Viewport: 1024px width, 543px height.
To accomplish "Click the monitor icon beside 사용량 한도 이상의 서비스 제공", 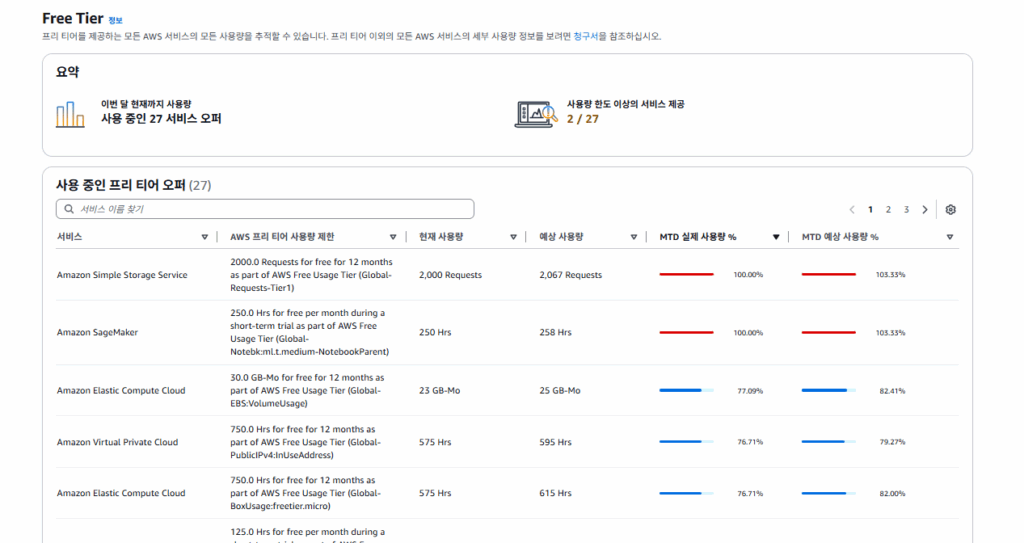I will (535, 114).
